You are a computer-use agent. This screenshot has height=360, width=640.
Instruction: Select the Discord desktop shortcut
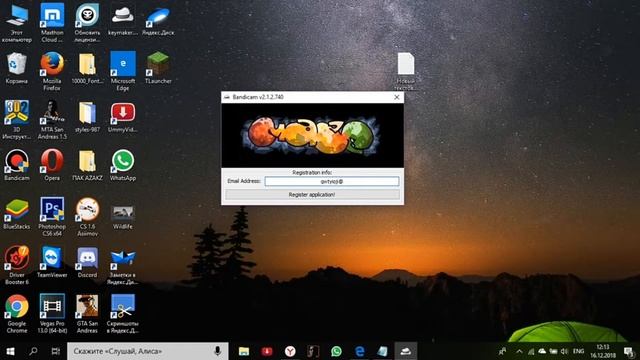(x=87, y=262)
